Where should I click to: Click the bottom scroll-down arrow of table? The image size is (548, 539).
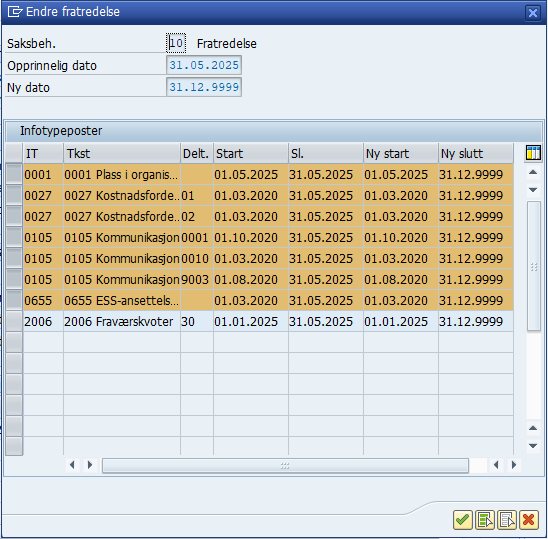(x=533, y=446)
